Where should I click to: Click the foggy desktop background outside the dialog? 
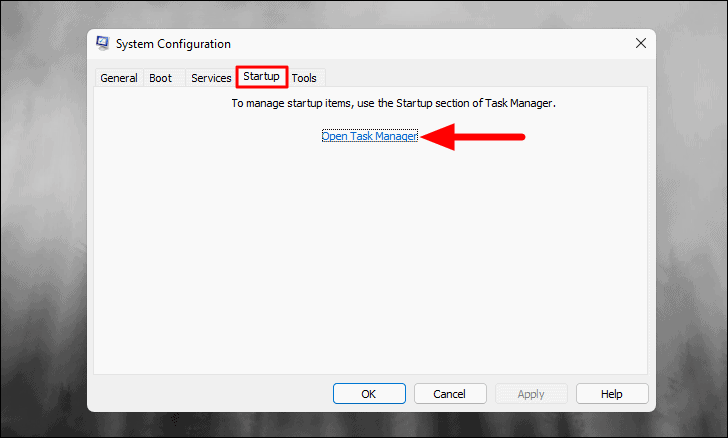44,232
